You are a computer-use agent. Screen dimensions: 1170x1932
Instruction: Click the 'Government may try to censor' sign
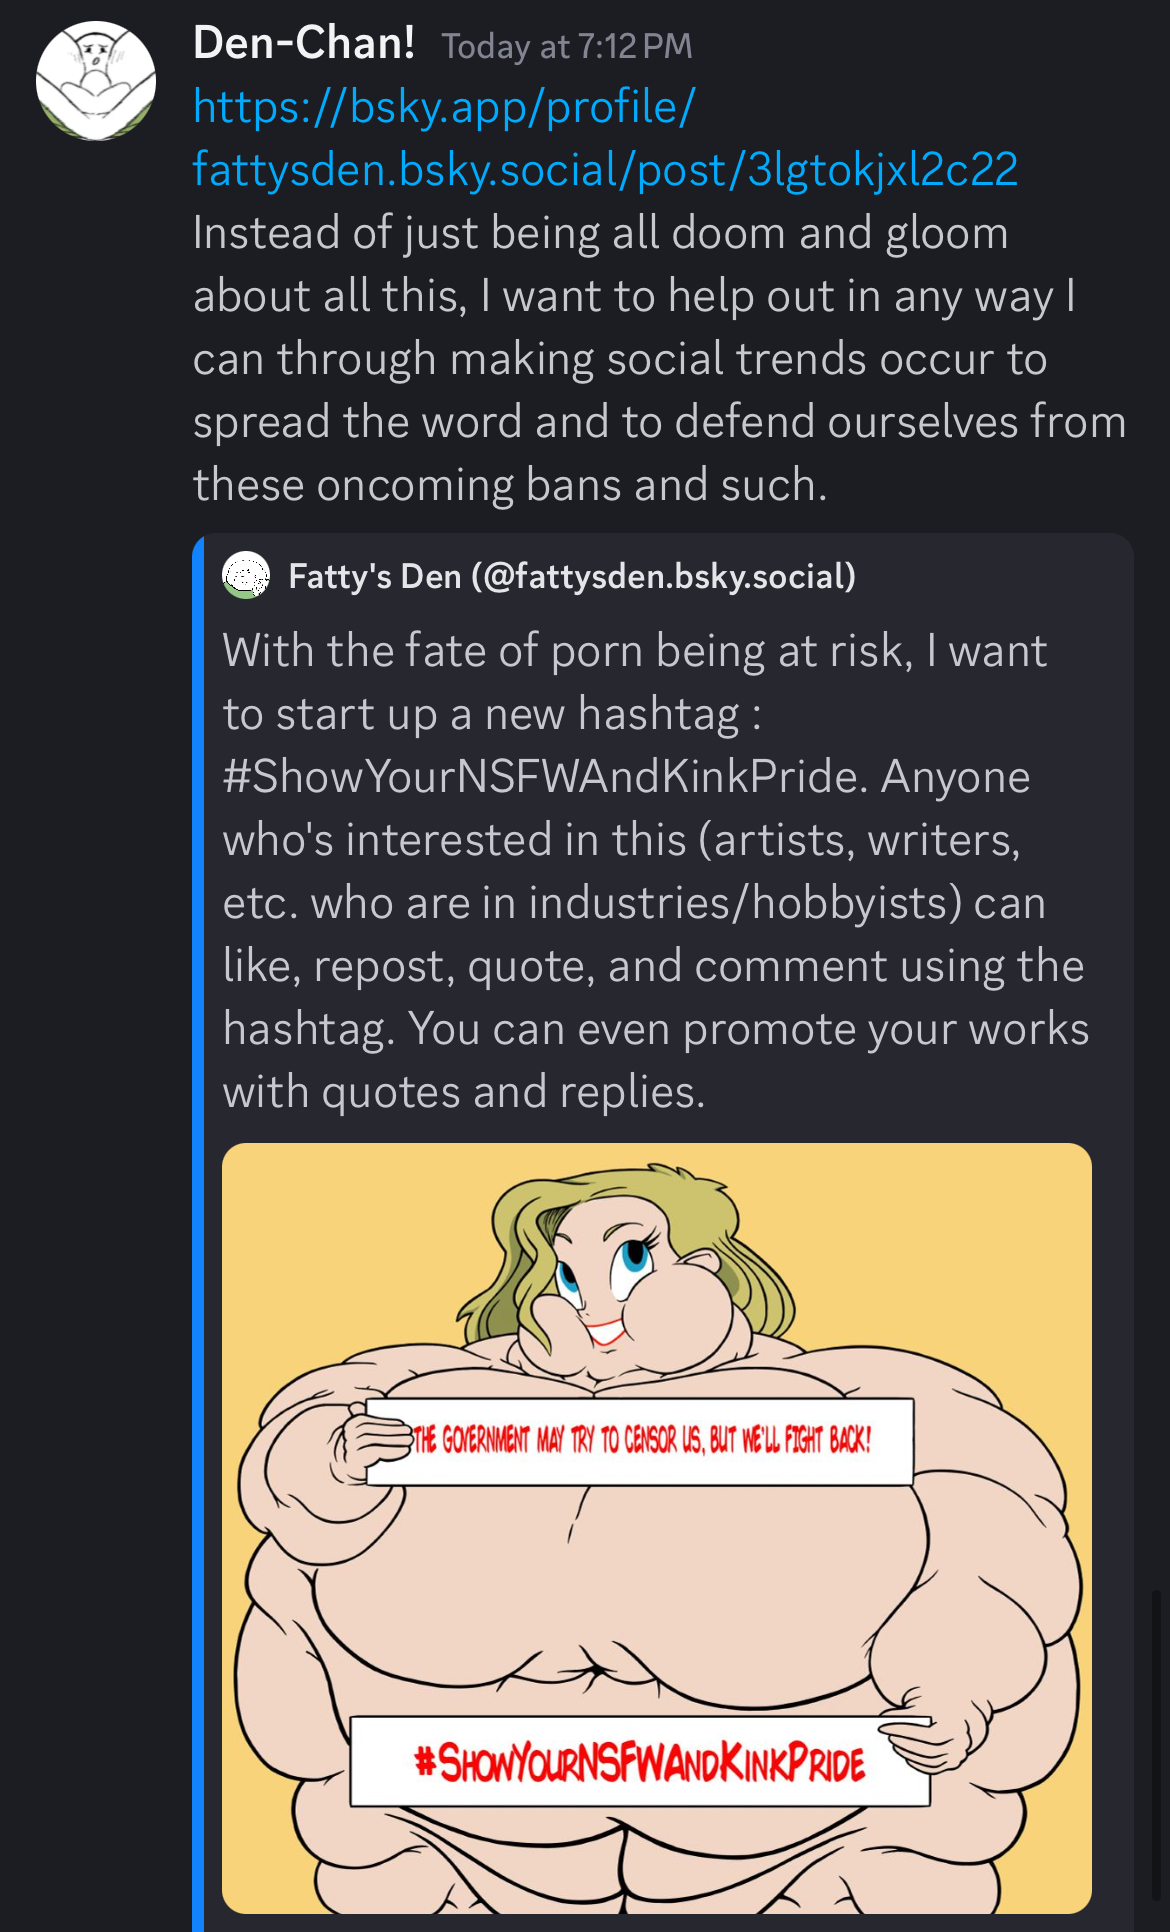640,1441
